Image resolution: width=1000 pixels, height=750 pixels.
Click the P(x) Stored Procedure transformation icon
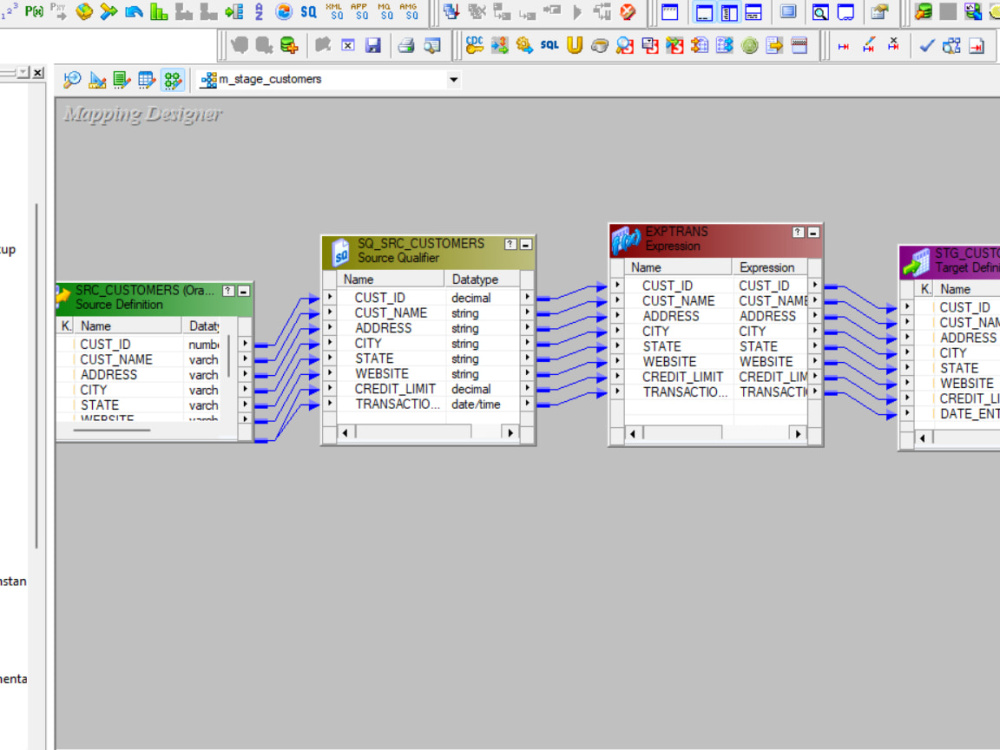click(x=34, y=11)
